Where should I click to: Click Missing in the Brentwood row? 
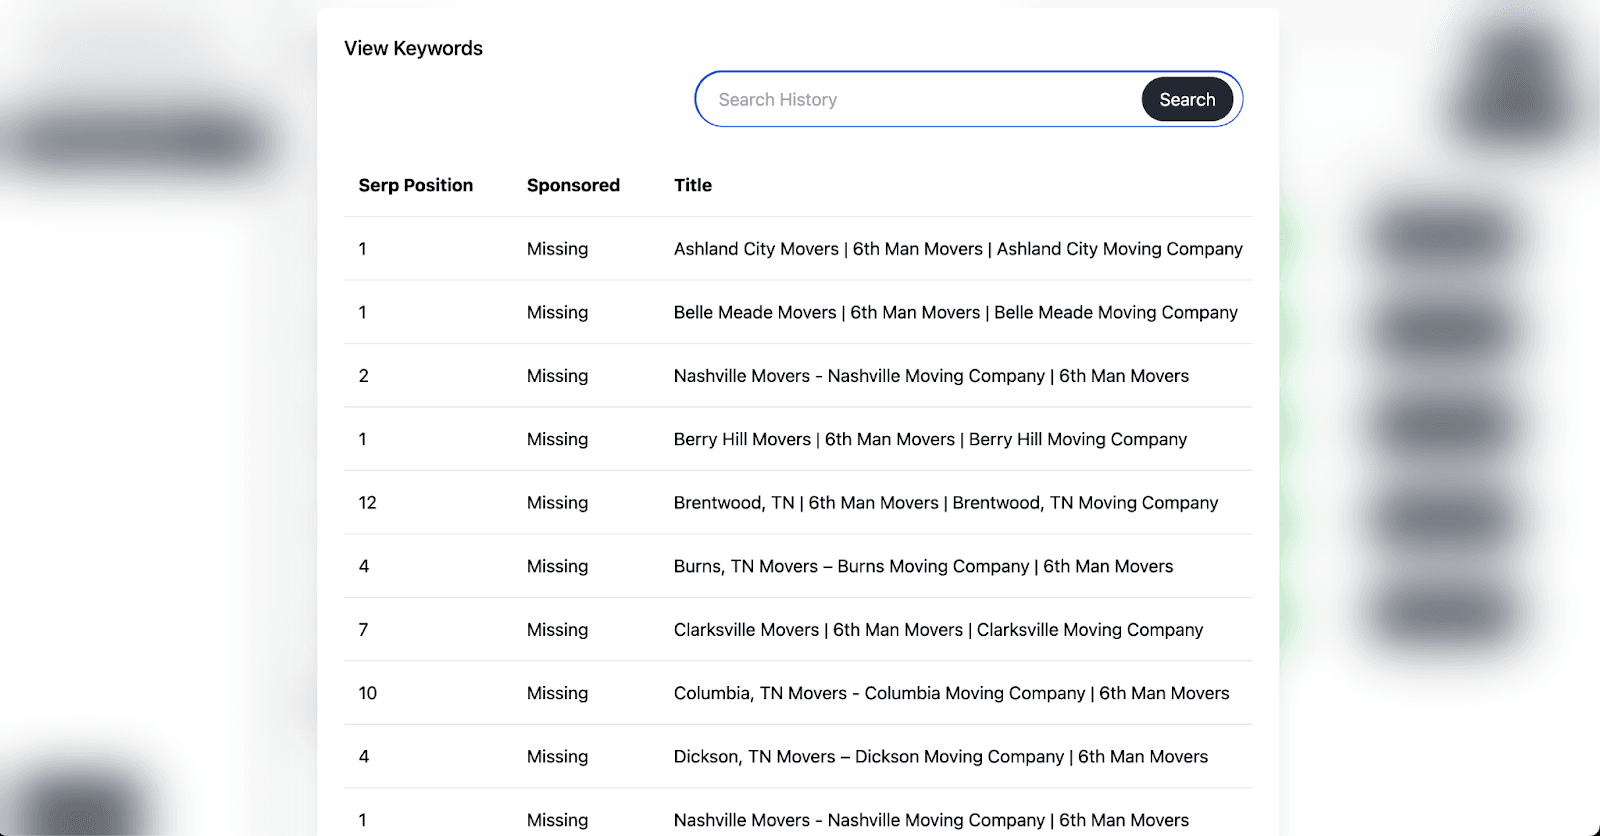(557, 503)
